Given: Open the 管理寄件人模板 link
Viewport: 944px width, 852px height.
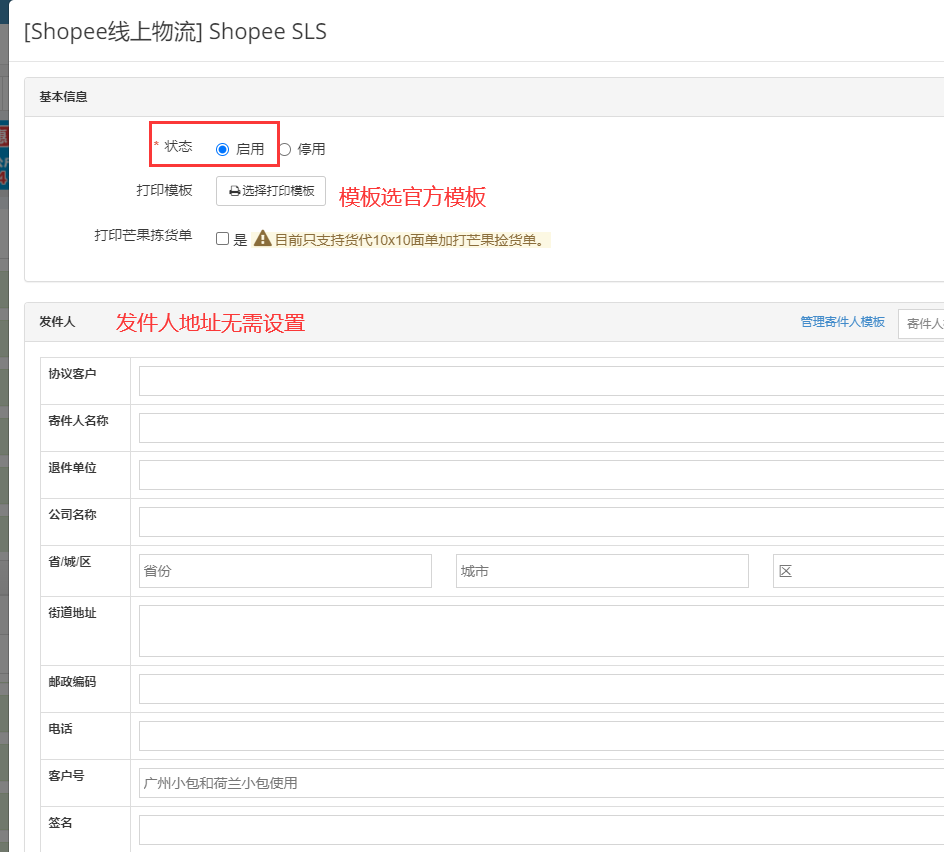Looking at the screenshot, I should tap(842, 322).
